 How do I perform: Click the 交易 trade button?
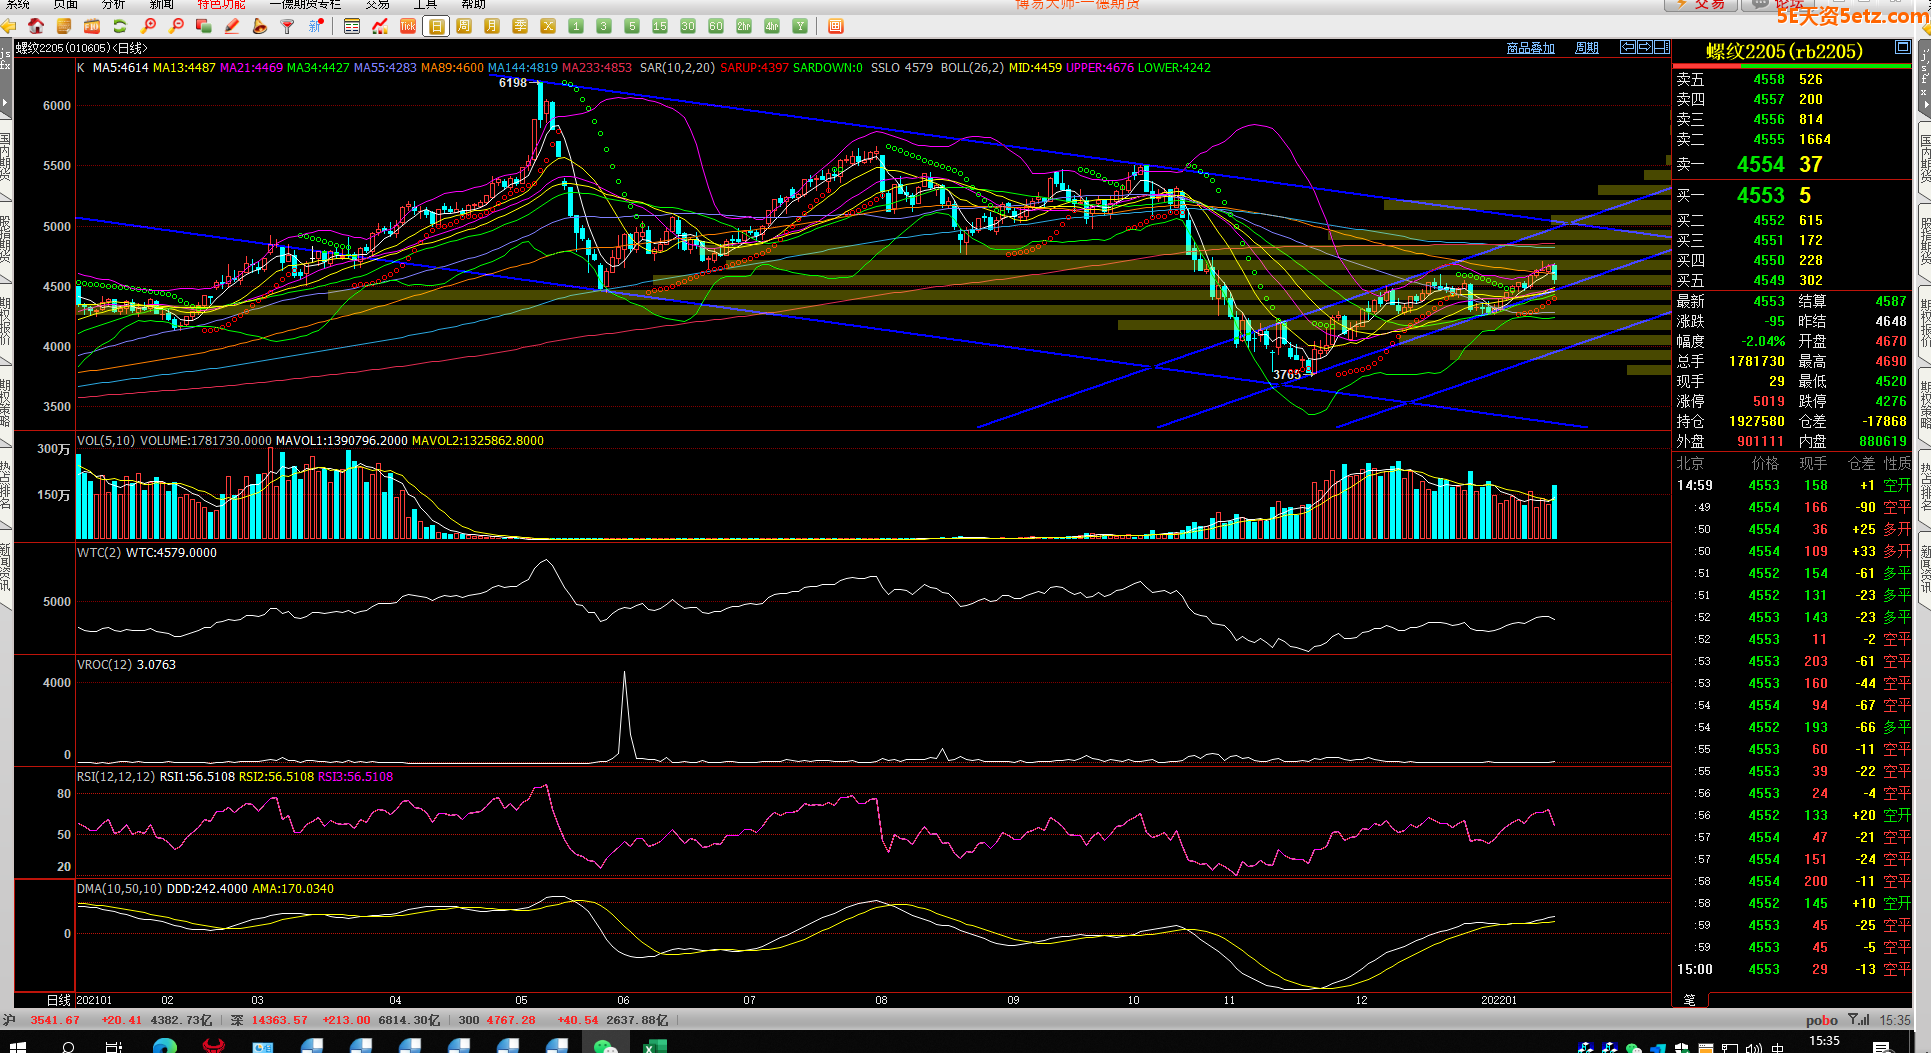(1701, 5)
